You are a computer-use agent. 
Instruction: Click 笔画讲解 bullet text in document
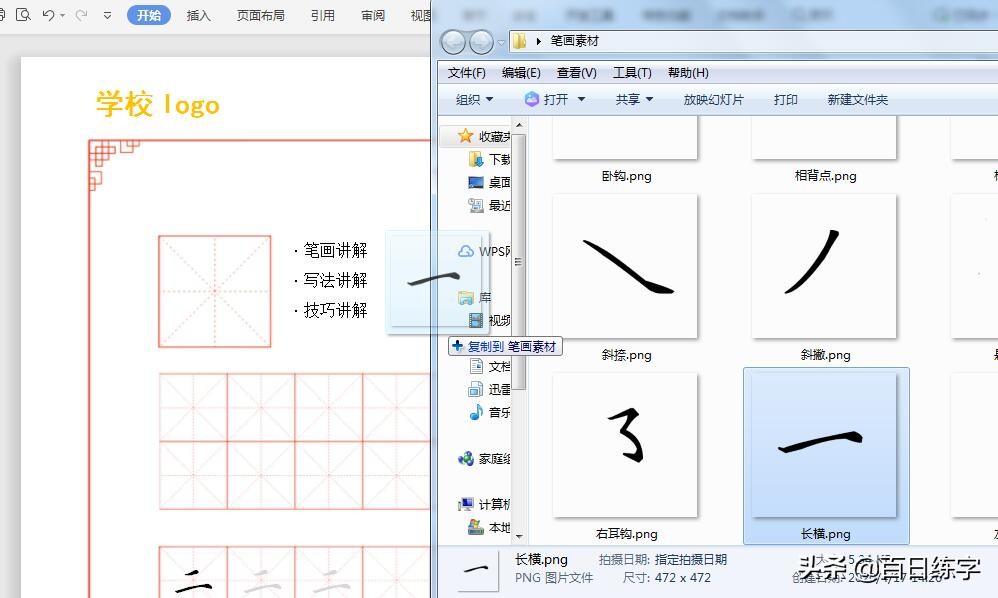[335, 250]
